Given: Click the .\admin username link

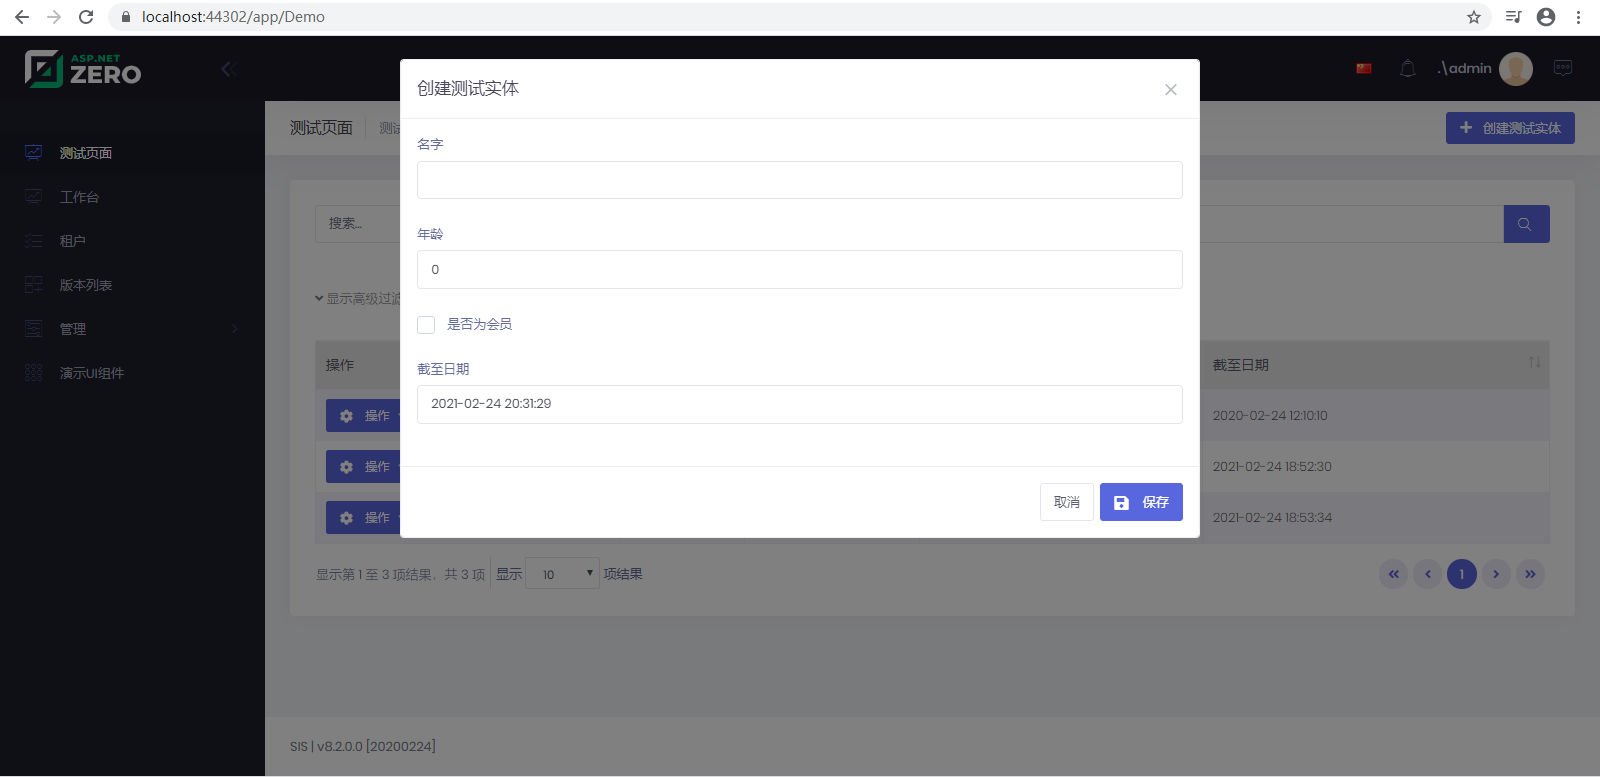Looking at the screenshot, I should click(1465, 68).
